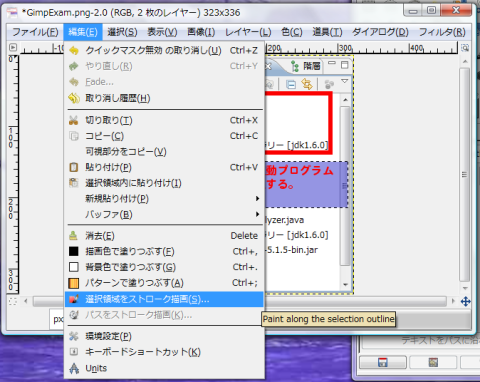Click the undo arrow icon for クイックマスク無効
Screen dimensions: 480x382
tap(74, 50)
